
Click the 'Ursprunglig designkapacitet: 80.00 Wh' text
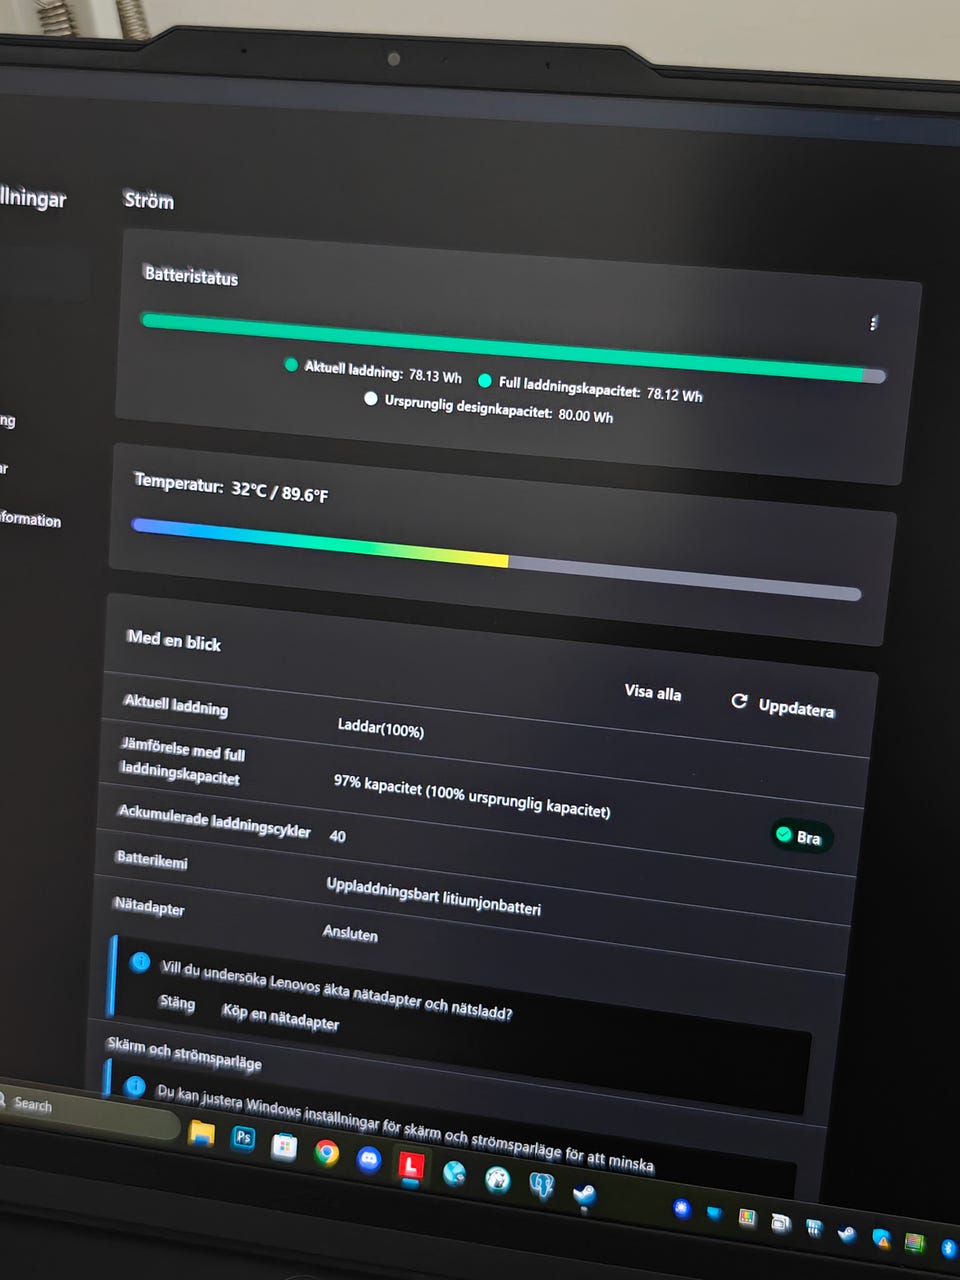pyautogui.click(x=498, y=409)
